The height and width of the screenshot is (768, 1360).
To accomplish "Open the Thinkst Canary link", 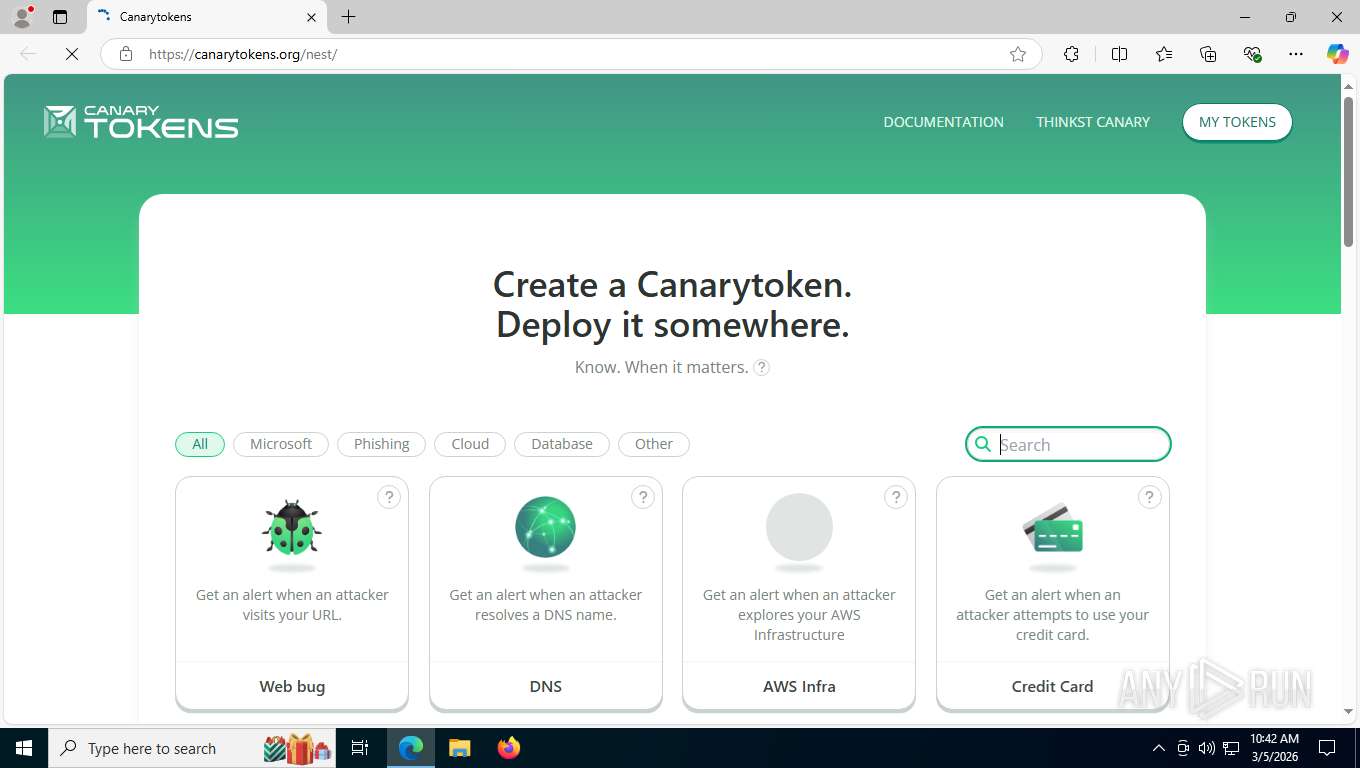I will click(x=1093, y=122).
